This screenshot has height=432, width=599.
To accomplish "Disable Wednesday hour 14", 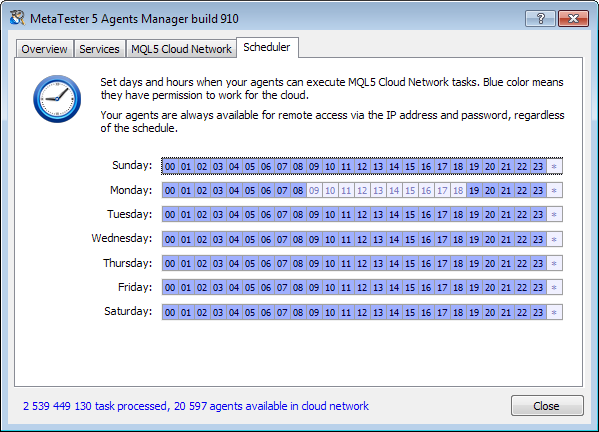I will 394,239.
